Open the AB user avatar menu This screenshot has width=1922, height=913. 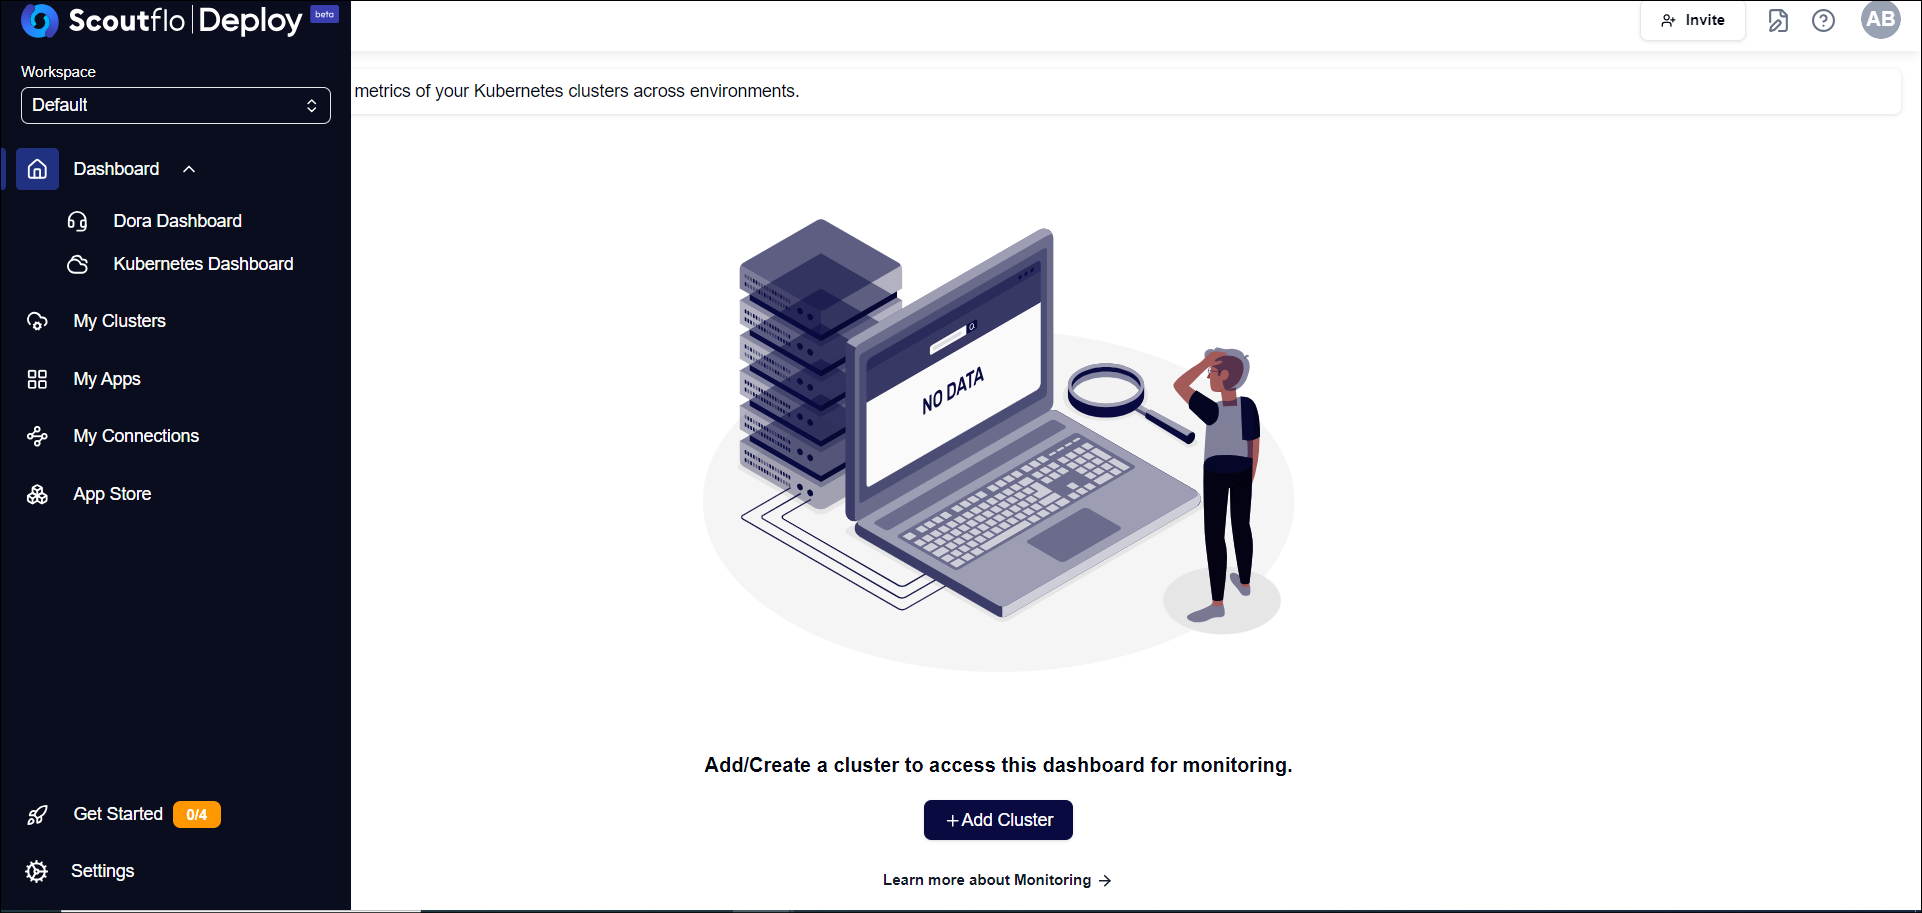coord(1880,19)
